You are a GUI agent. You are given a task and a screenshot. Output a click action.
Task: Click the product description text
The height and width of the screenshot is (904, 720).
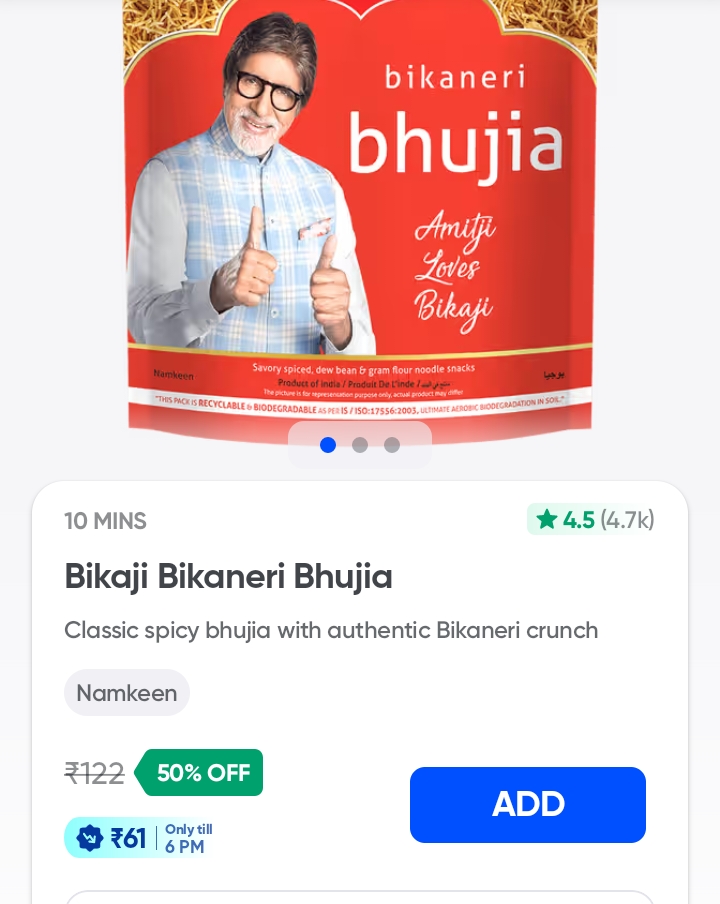[x=331, y=630]
